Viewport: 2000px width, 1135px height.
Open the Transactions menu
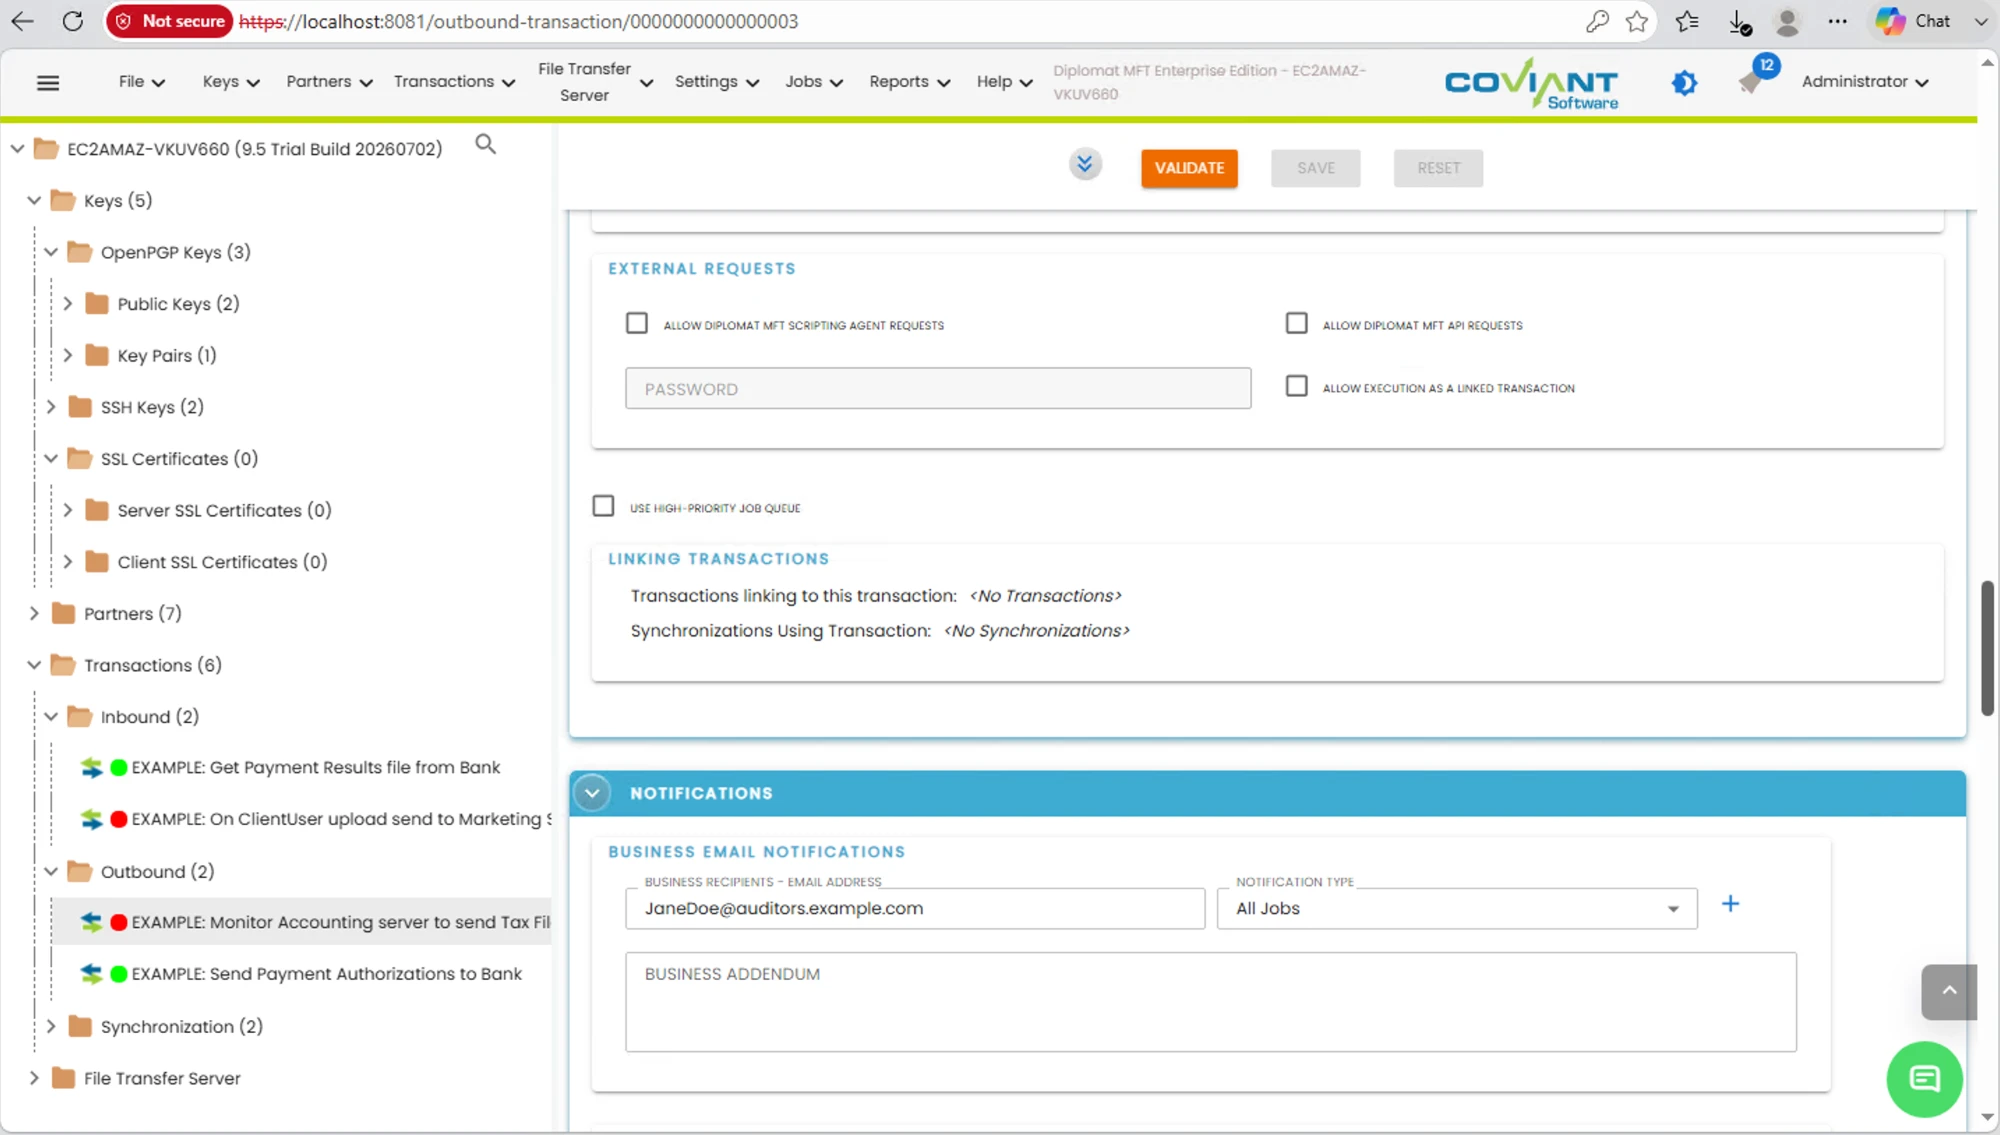coord(454,82)
